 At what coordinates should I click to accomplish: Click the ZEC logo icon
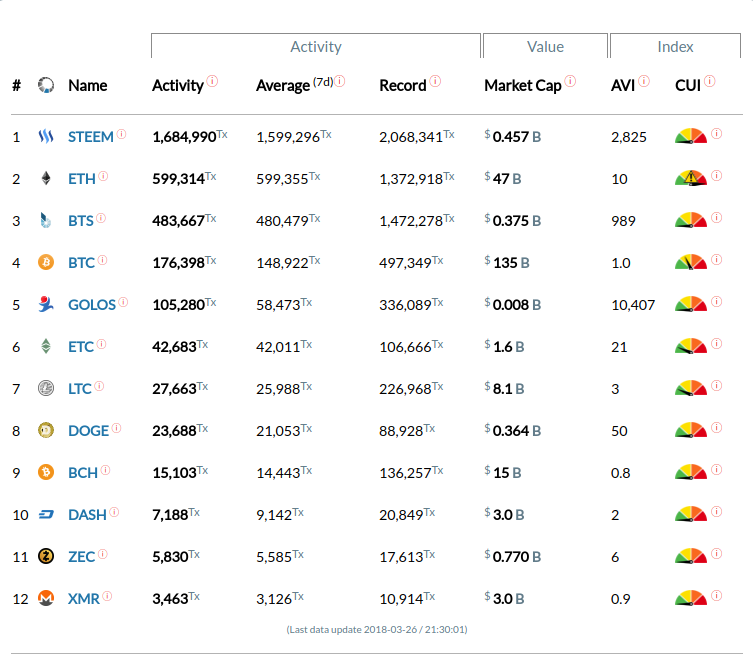[46, 556]
